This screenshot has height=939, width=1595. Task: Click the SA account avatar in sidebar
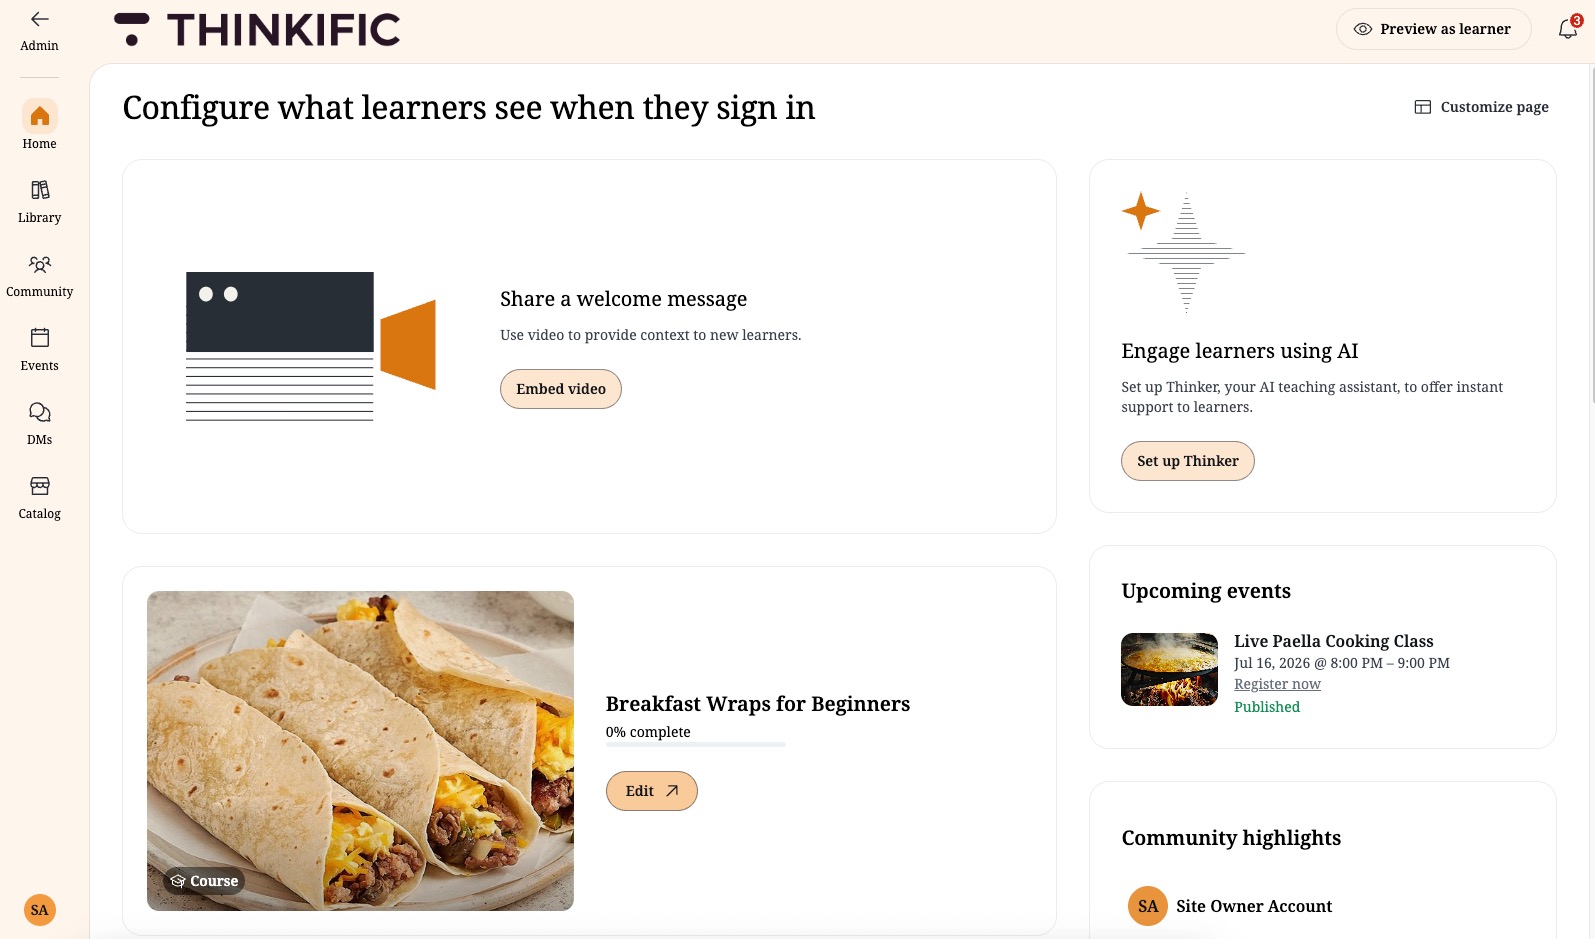pyautogui.click(x=39, y=910)
